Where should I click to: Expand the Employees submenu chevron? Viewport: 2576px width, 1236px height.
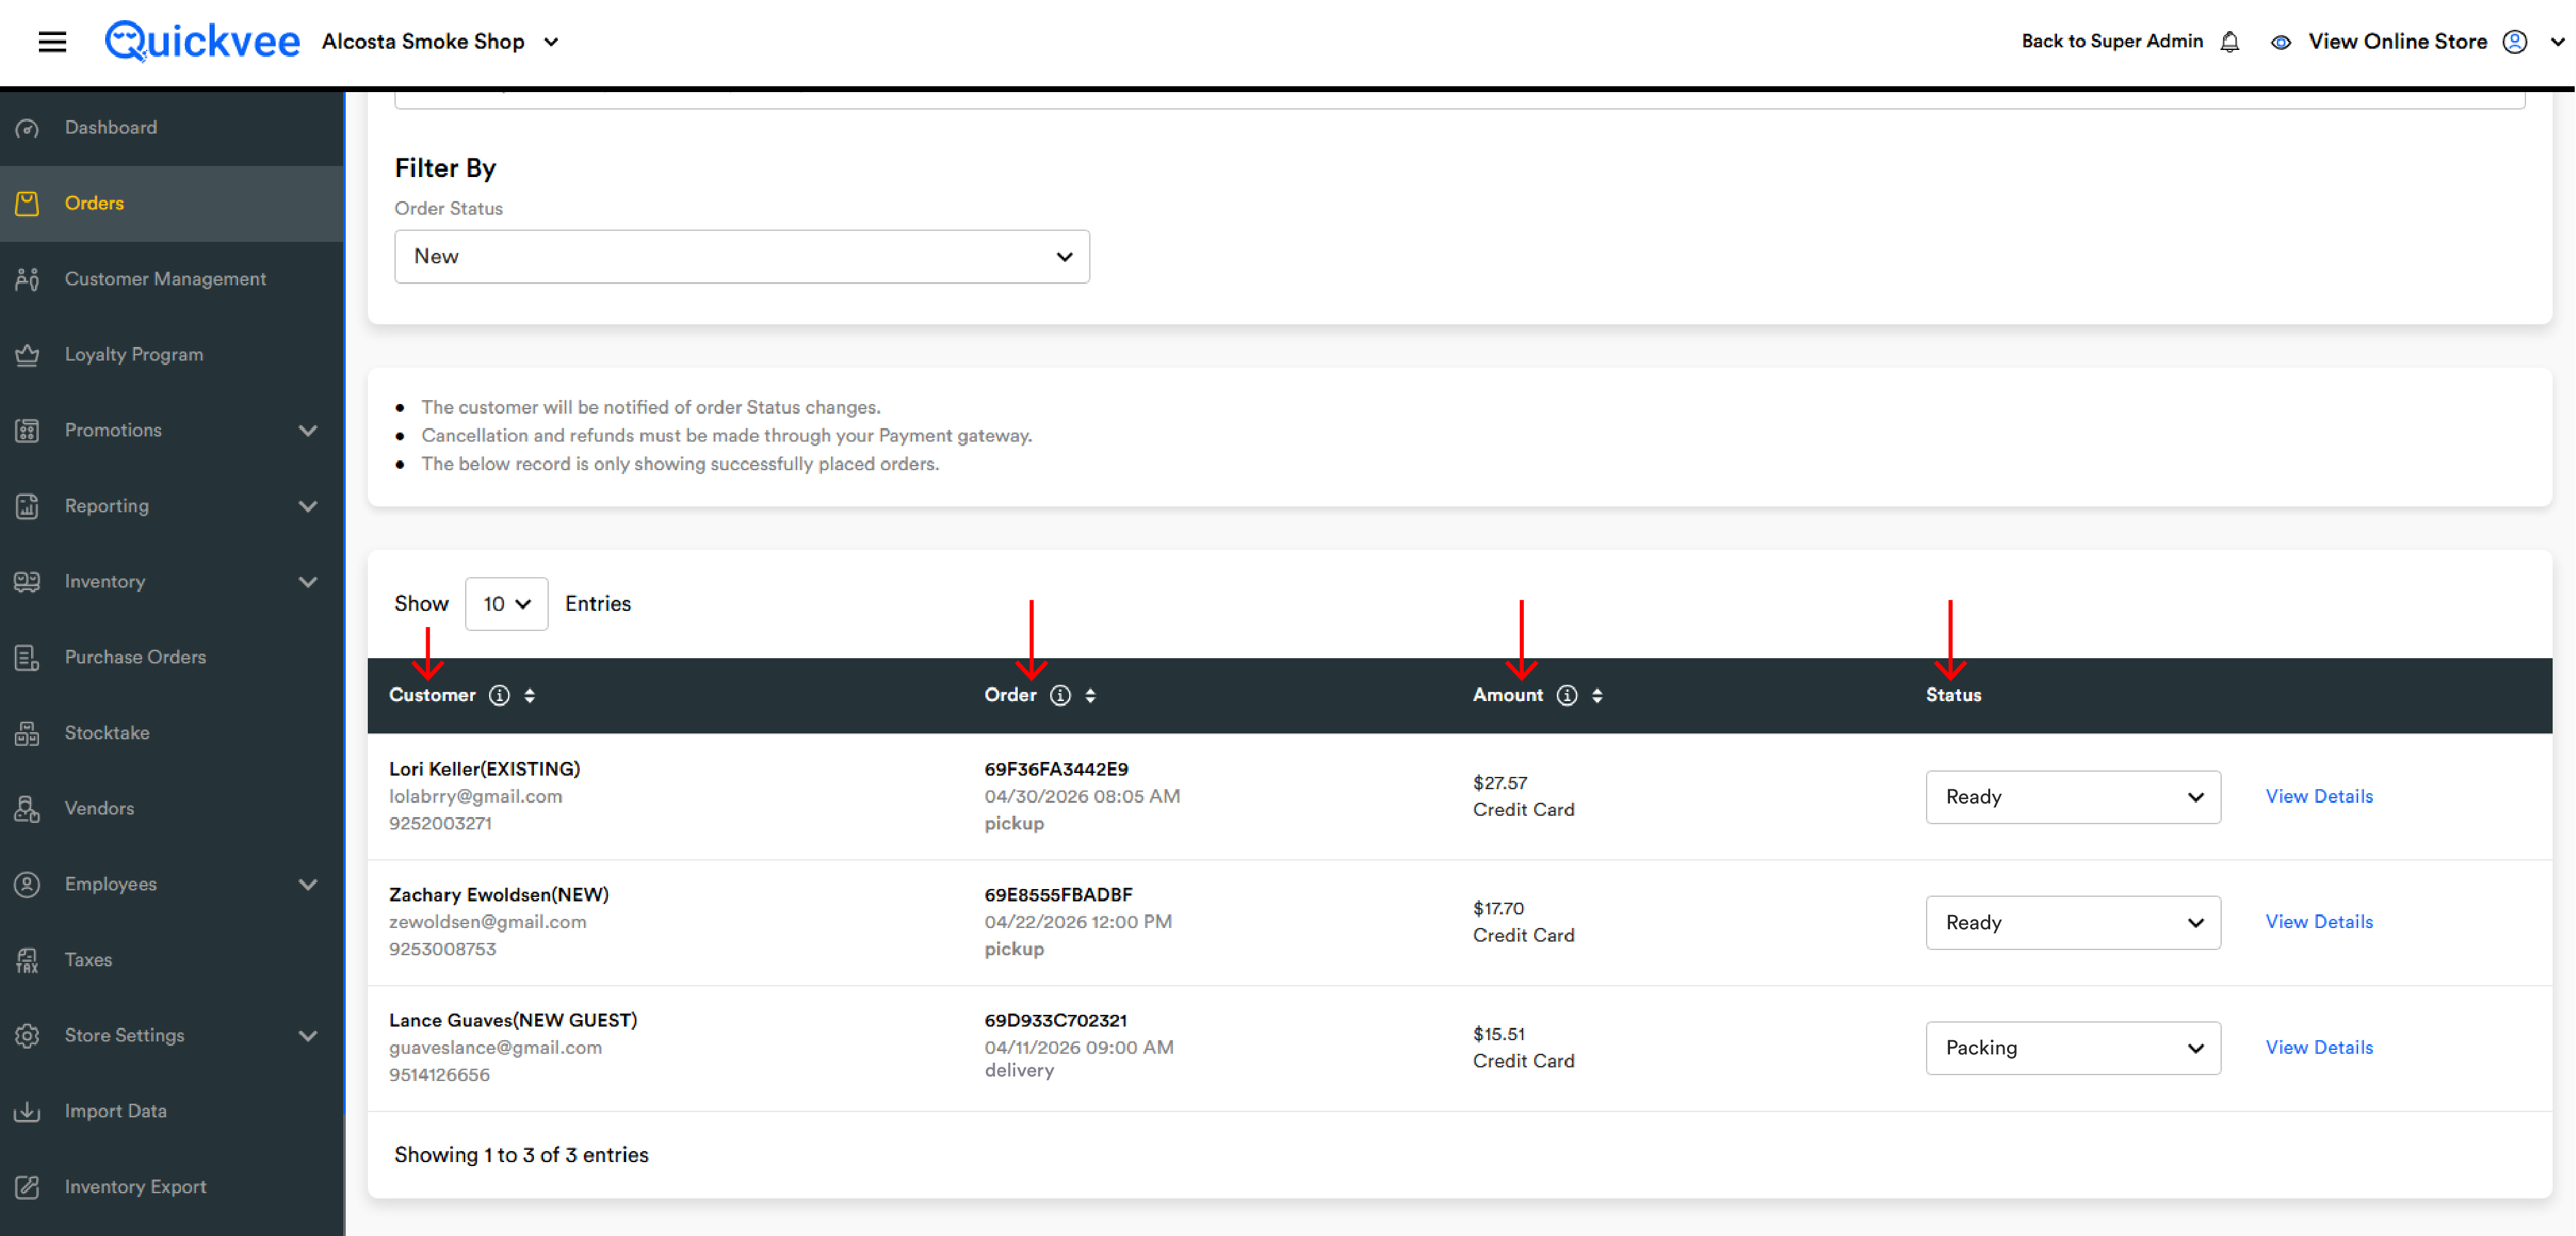coord(308,884)
